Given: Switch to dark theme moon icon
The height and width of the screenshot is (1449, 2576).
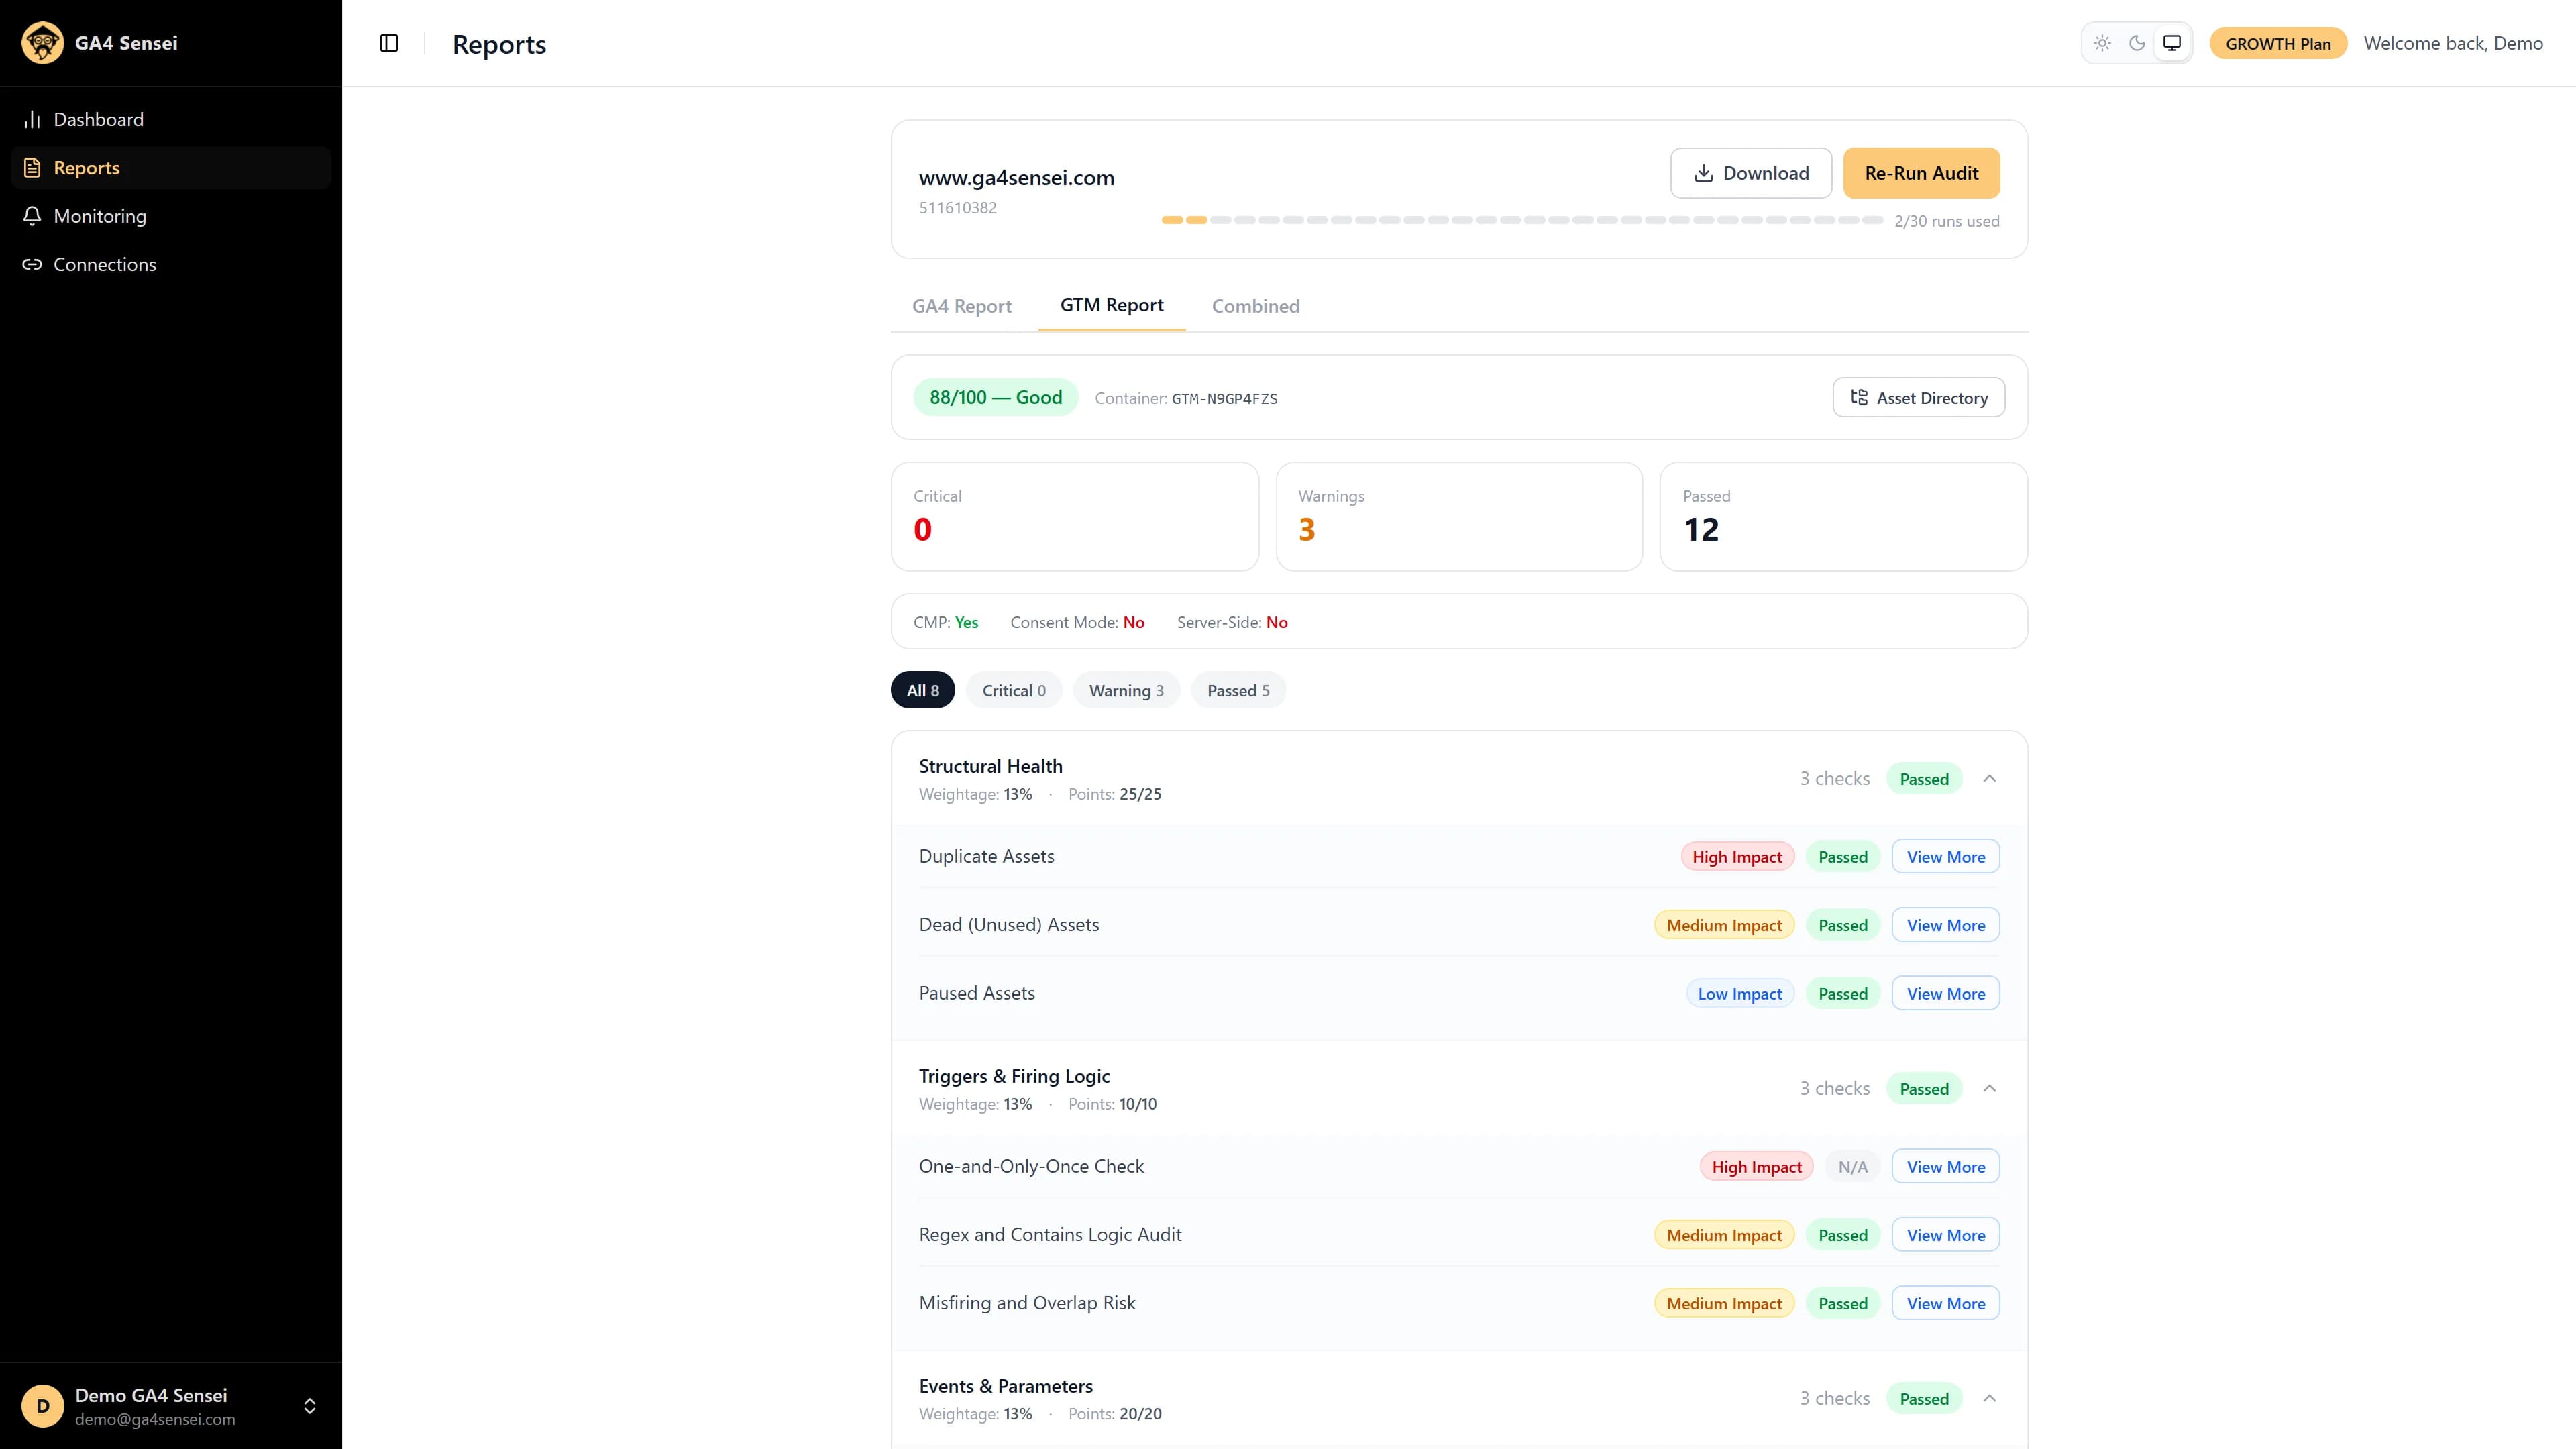Looking at the screenshot, I should [2137, 43].
